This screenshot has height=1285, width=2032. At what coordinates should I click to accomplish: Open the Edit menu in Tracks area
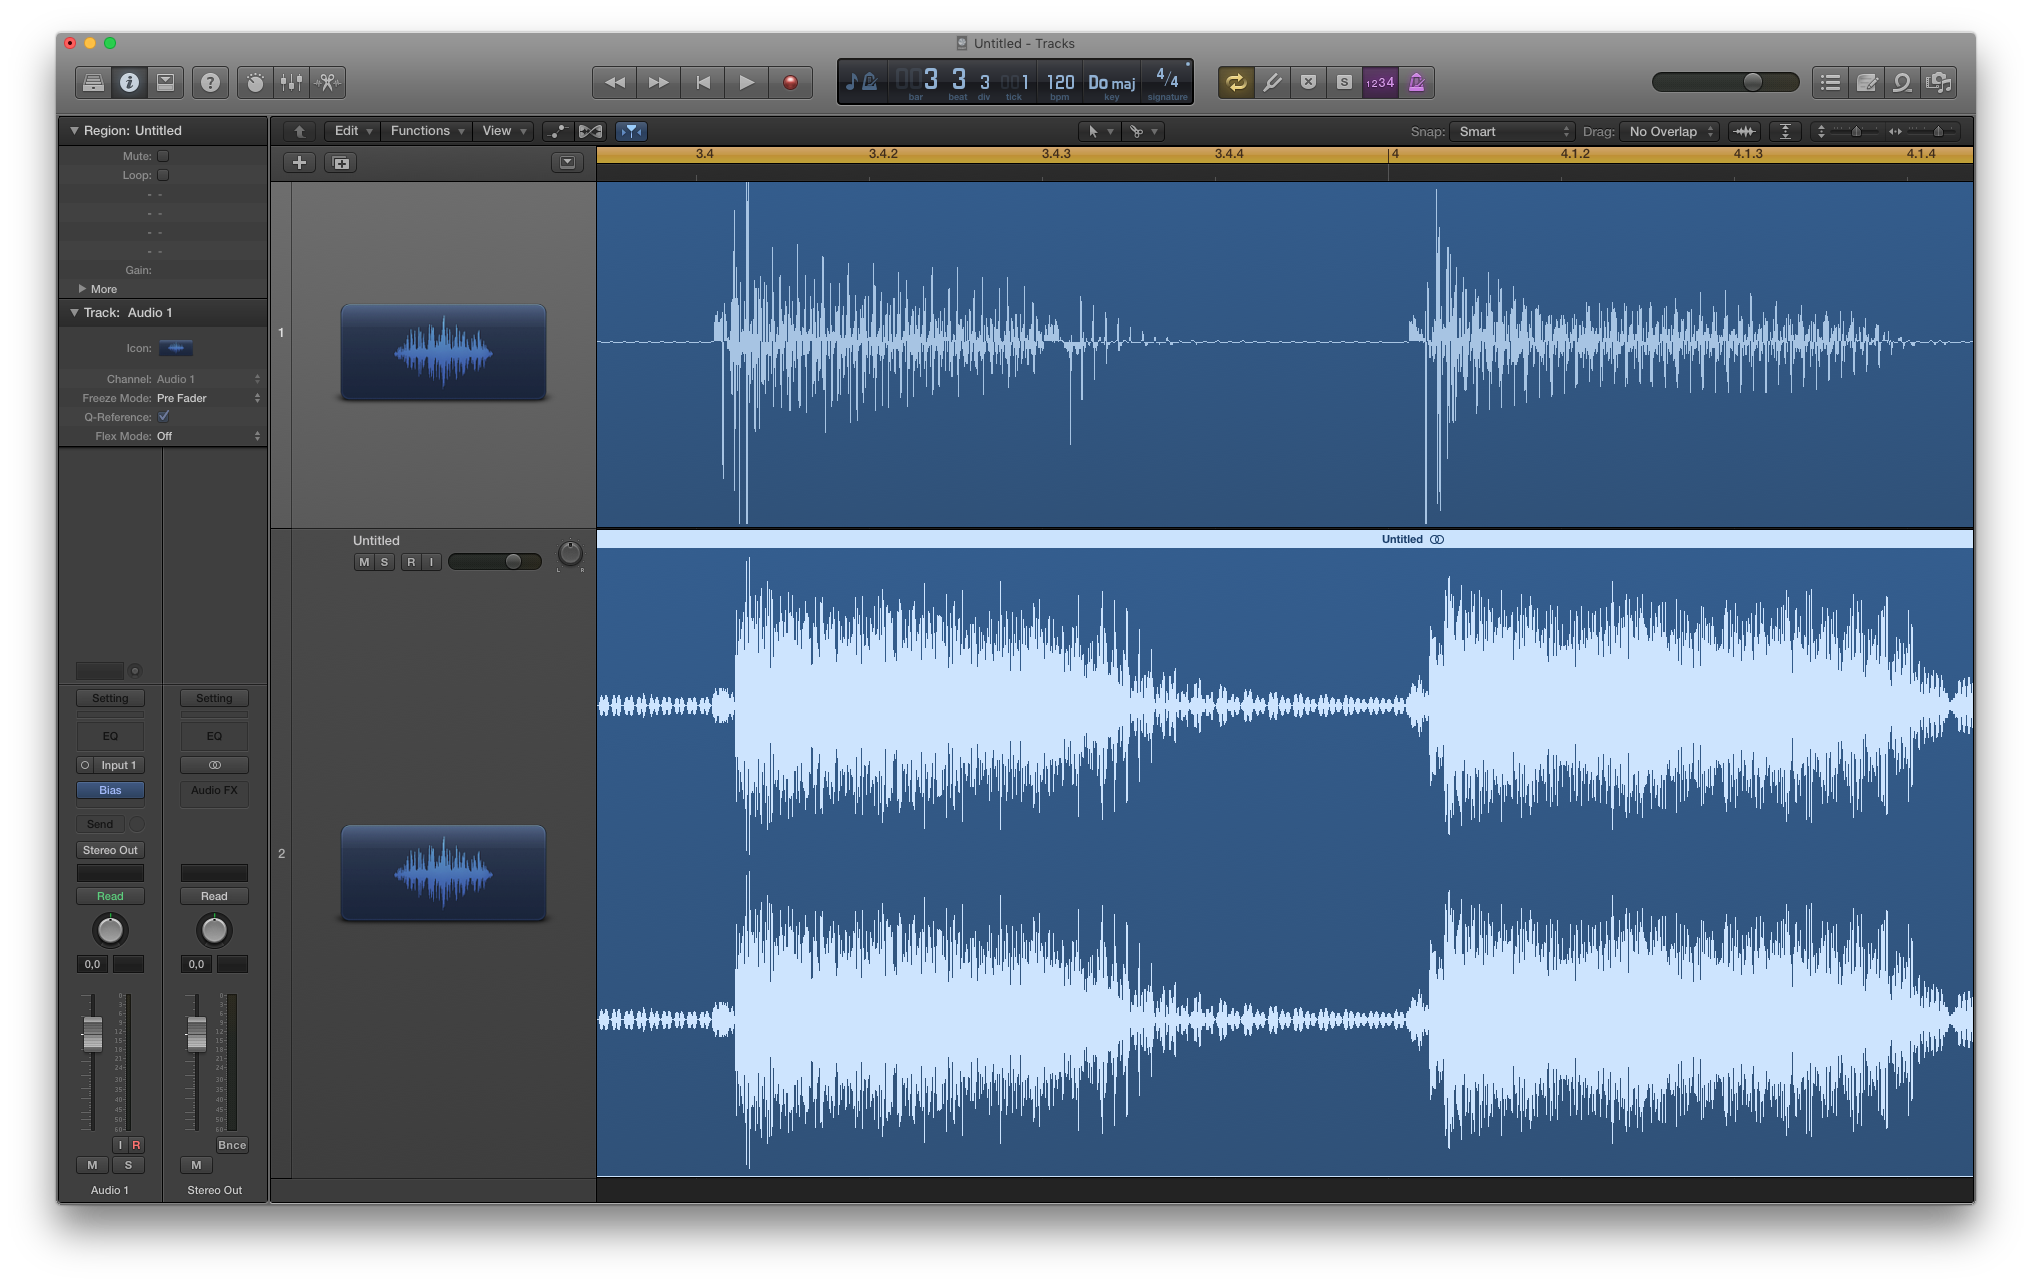(352, 131)
